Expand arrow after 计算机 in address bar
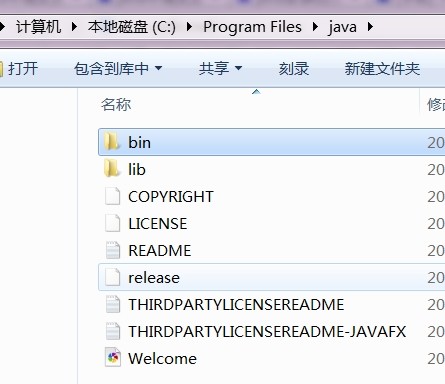The width and height of the screenshot is (445, 384). pos(74,27)
